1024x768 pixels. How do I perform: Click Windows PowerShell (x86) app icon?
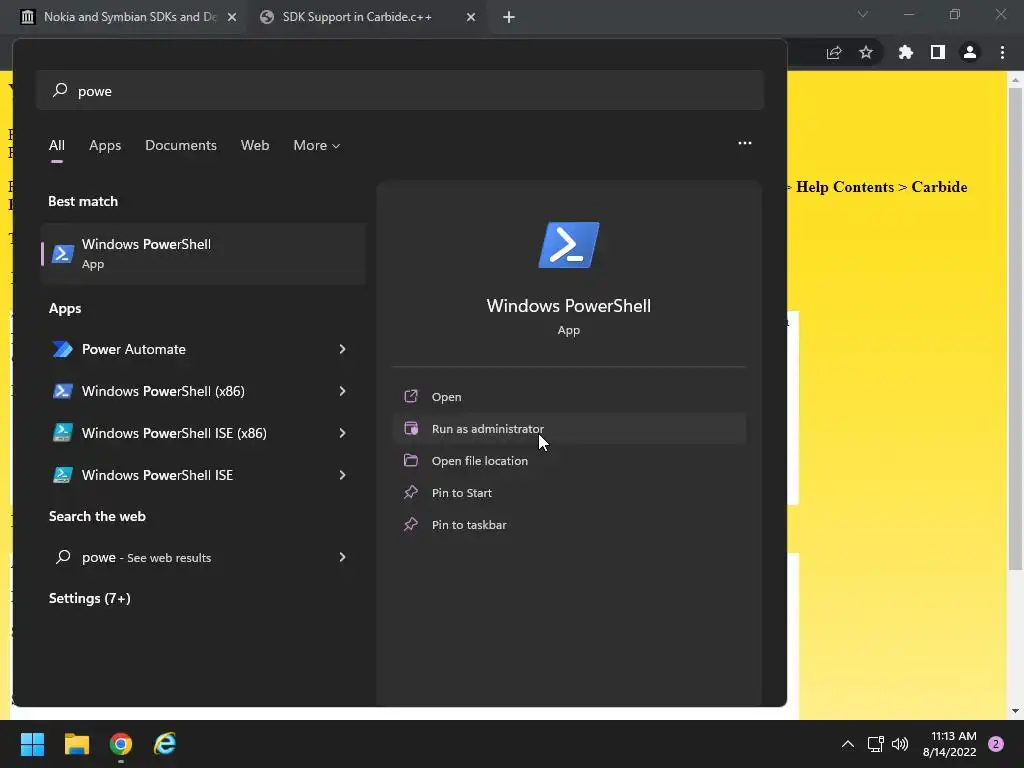pos(63,391)
